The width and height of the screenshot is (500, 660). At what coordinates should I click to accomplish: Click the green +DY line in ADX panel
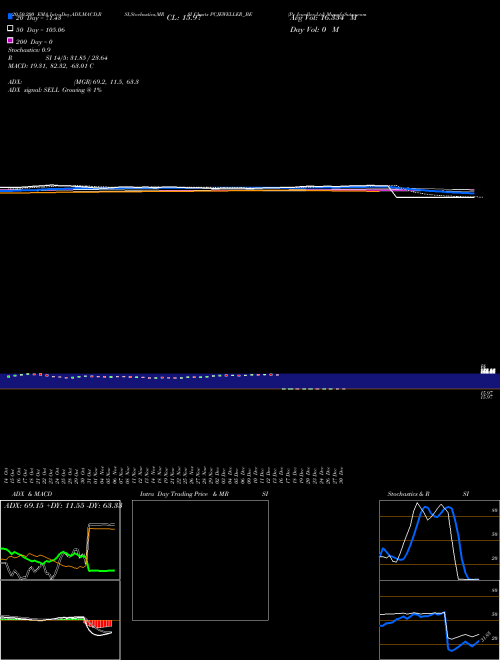coord(57,562)
